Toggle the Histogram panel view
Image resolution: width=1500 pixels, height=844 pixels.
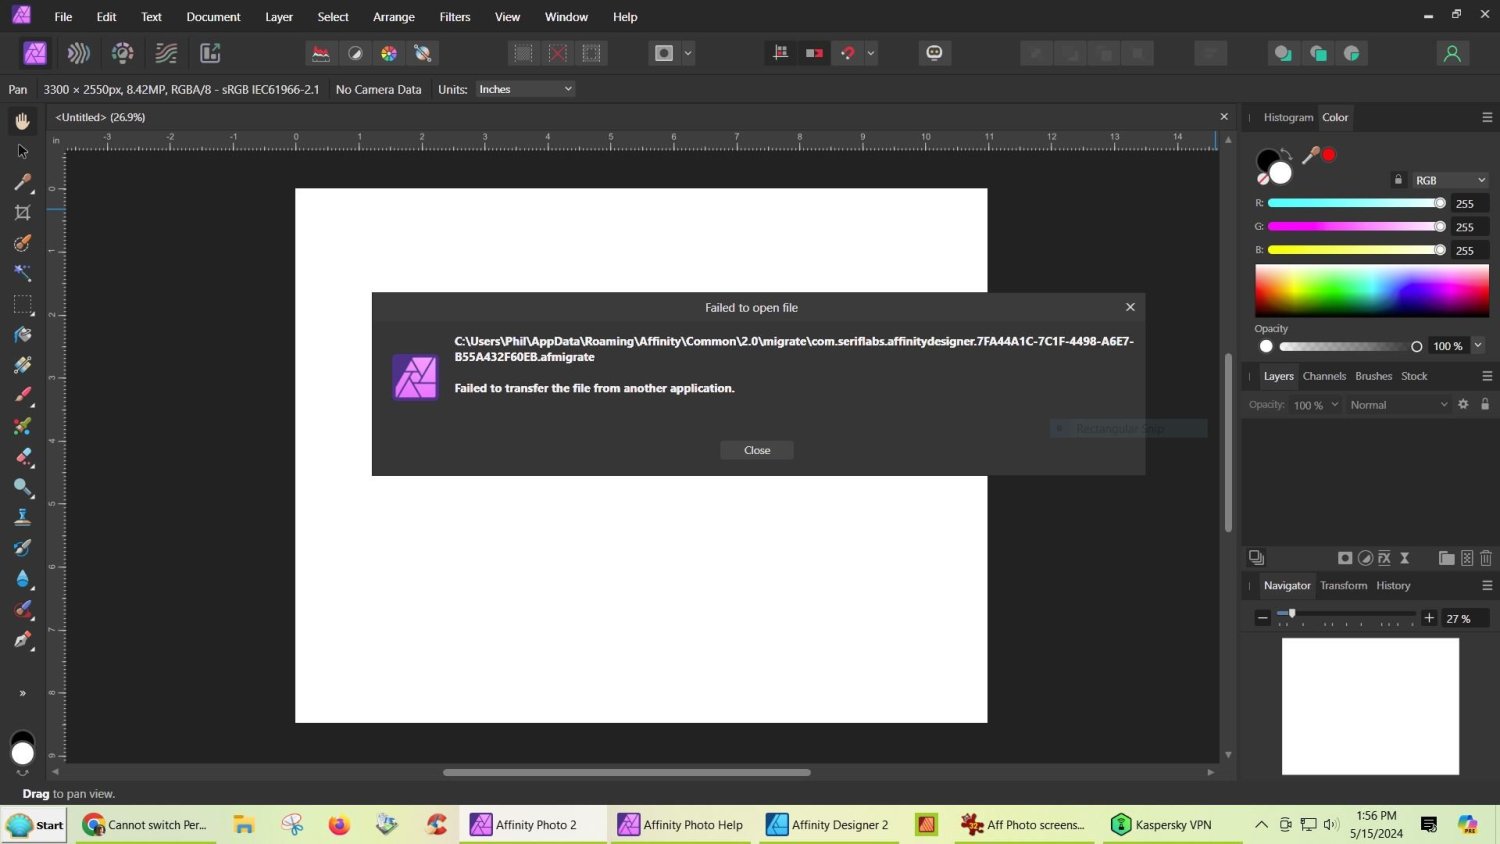click(x=1288, y=117)
